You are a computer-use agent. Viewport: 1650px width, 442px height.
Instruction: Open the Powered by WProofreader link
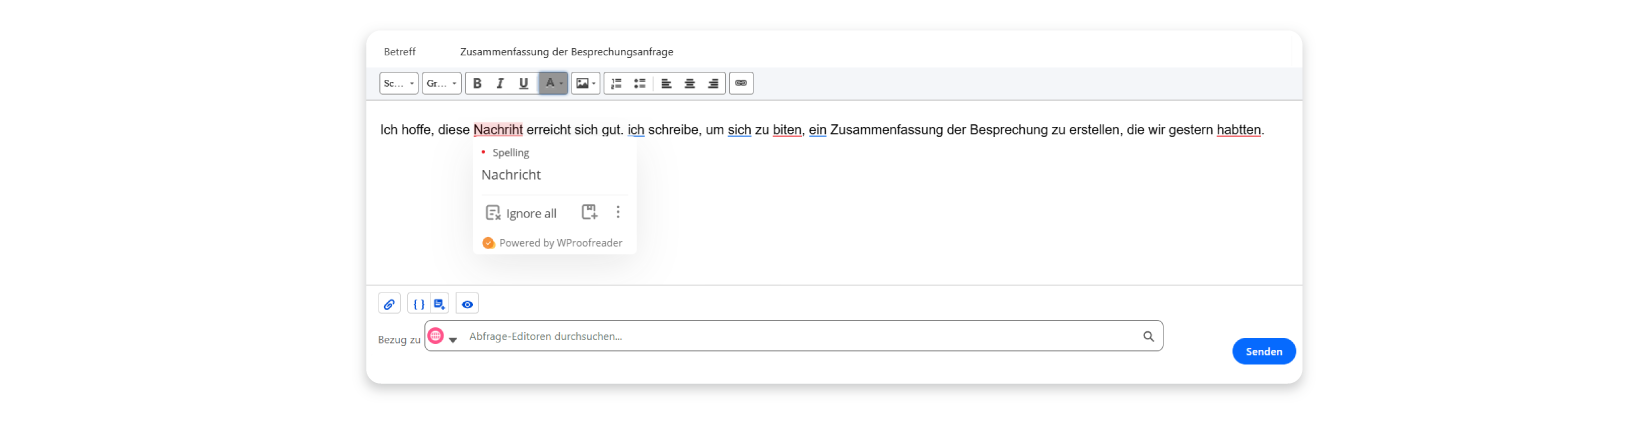point(552,243)
